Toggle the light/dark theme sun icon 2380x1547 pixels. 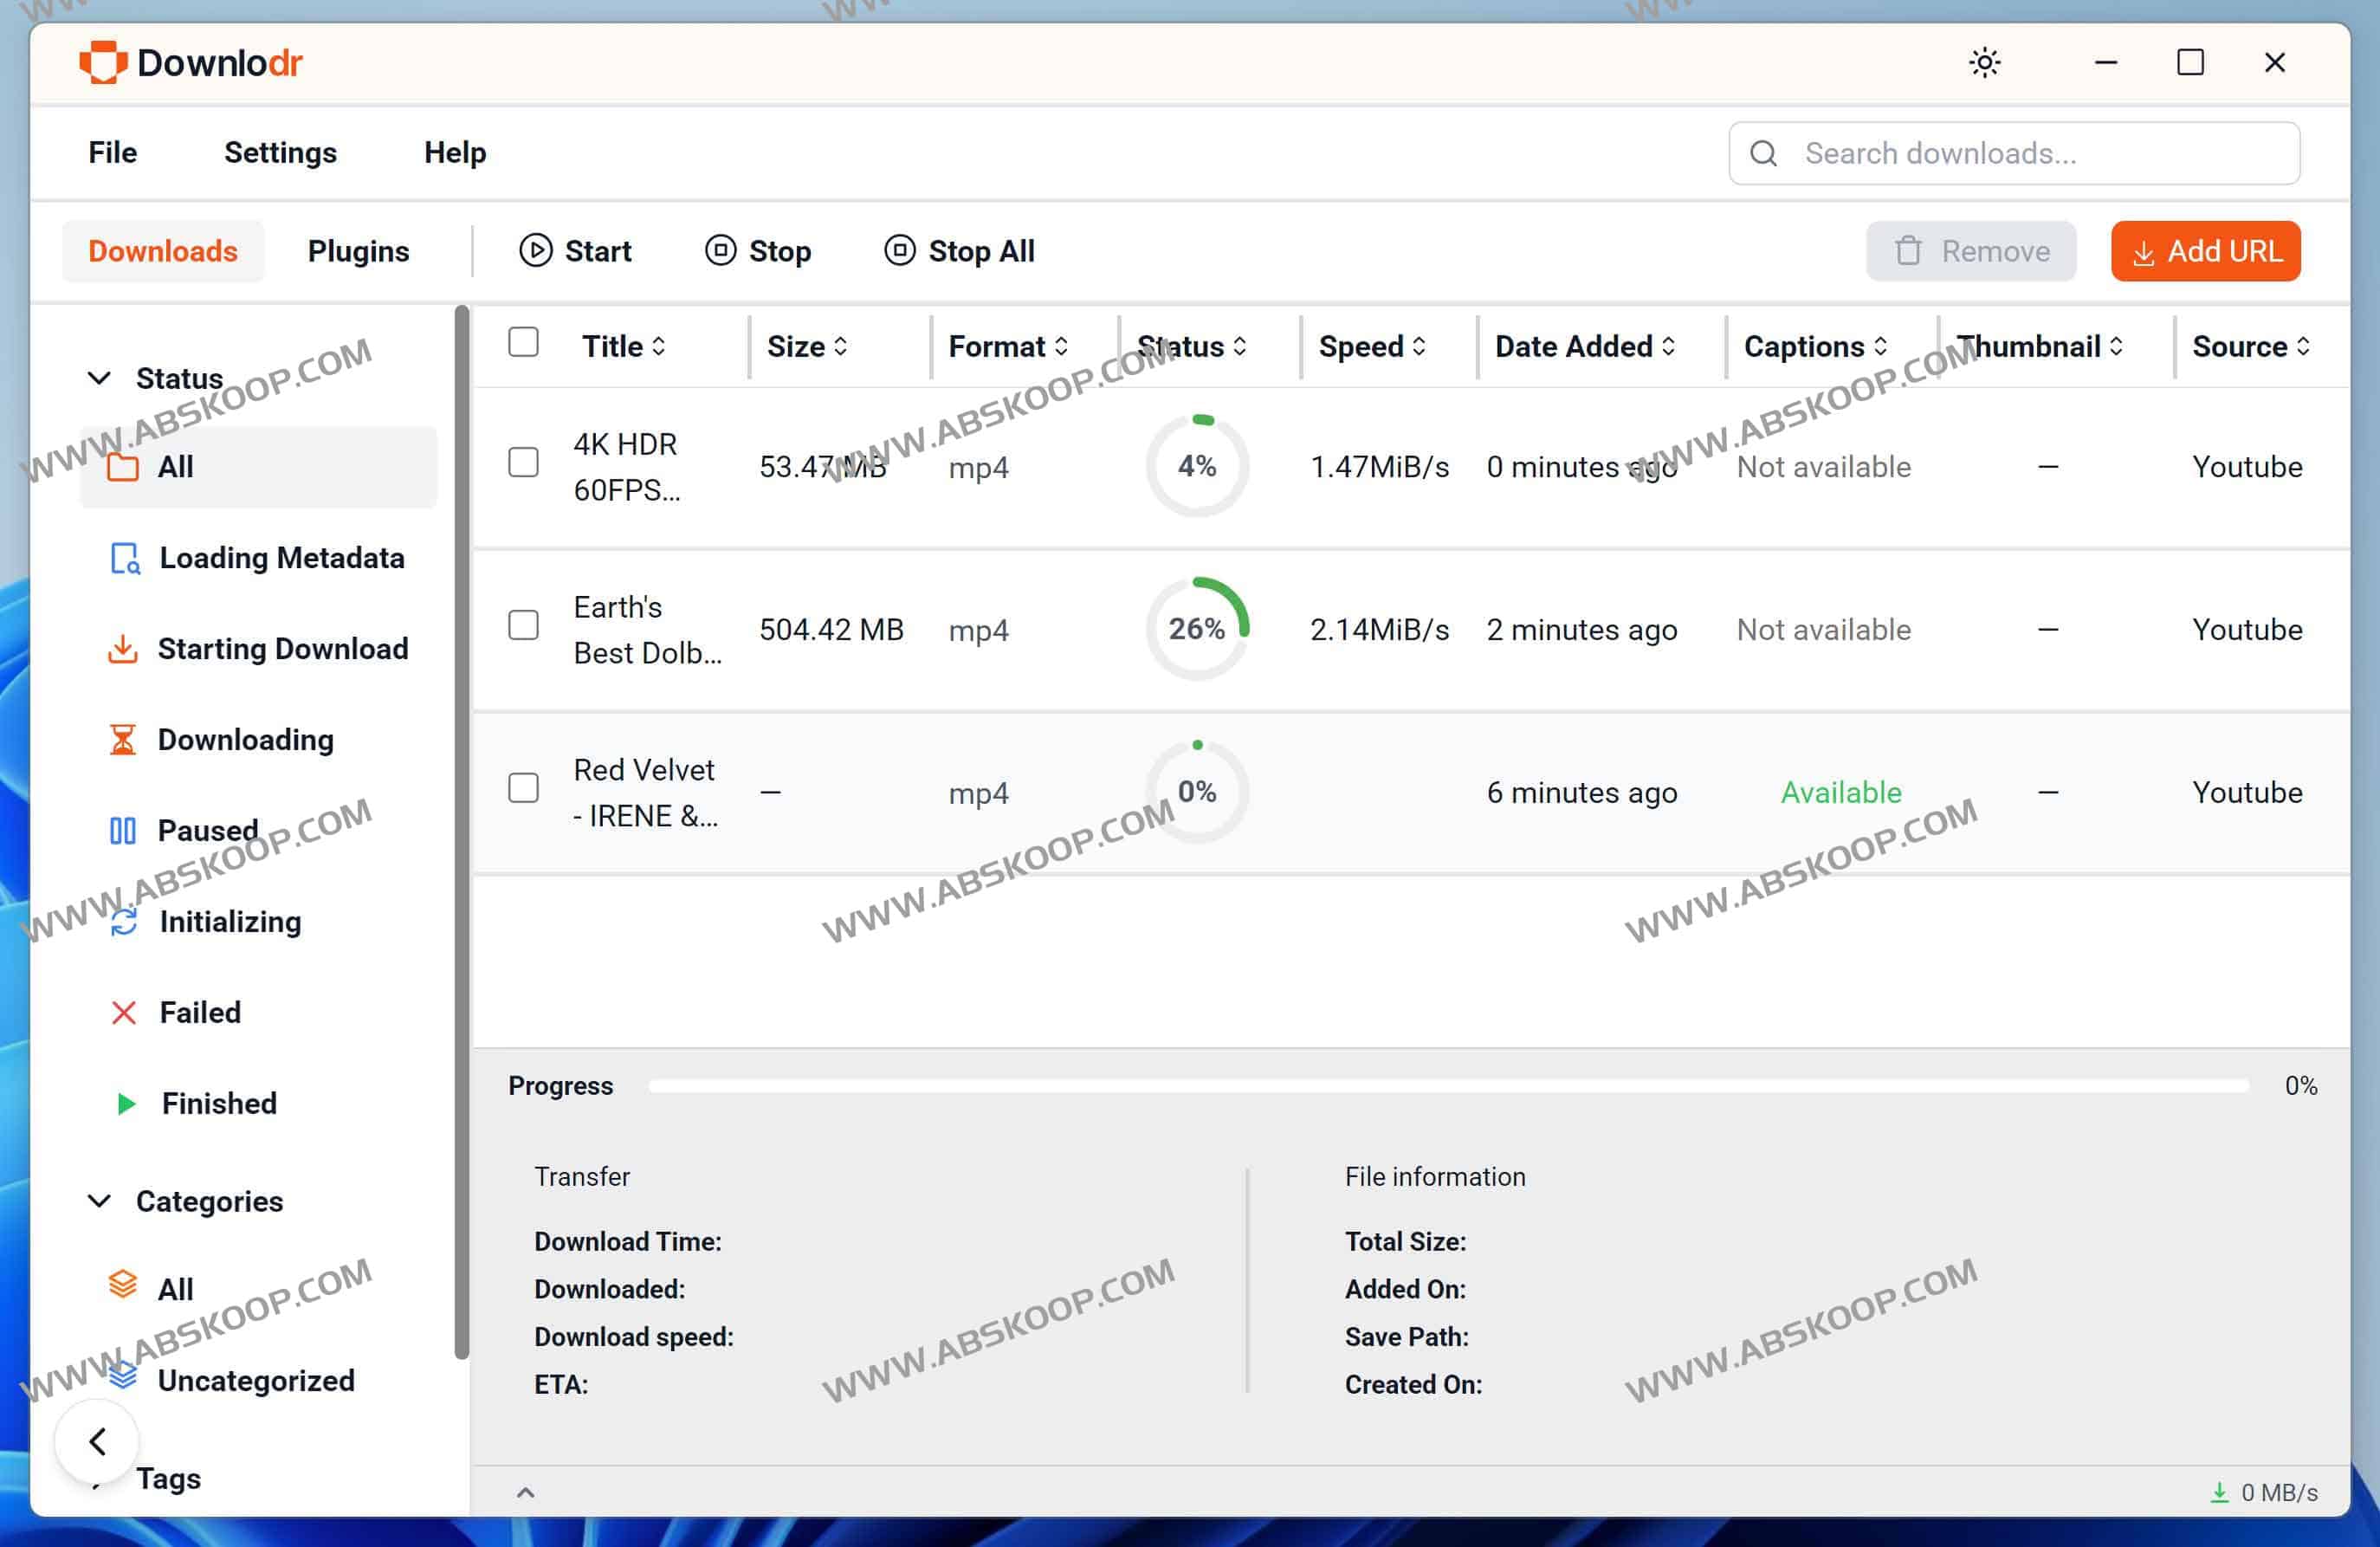point(1984,63)
